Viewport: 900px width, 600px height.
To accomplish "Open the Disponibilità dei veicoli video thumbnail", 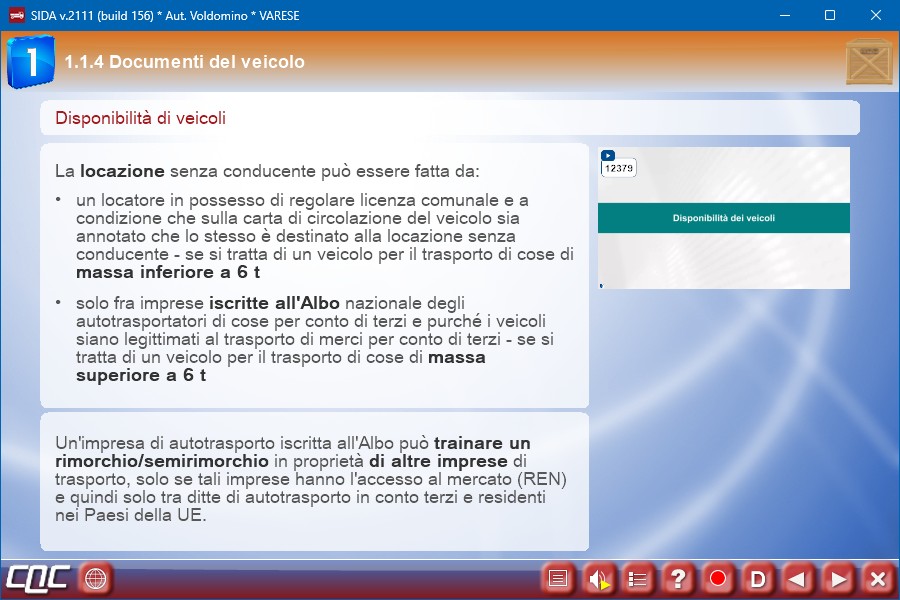I will pos(723,218).
